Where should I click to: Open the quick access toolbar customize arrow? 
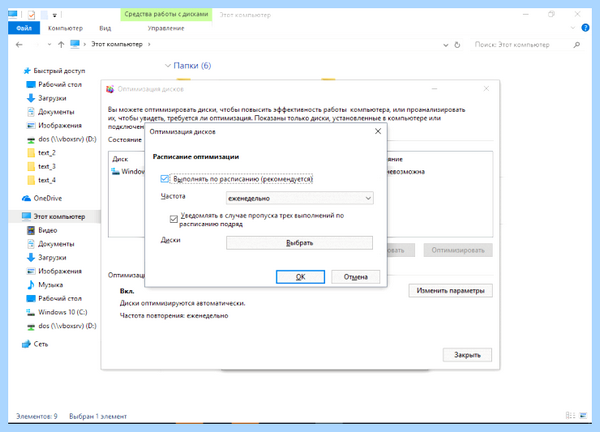coord(55,15)
